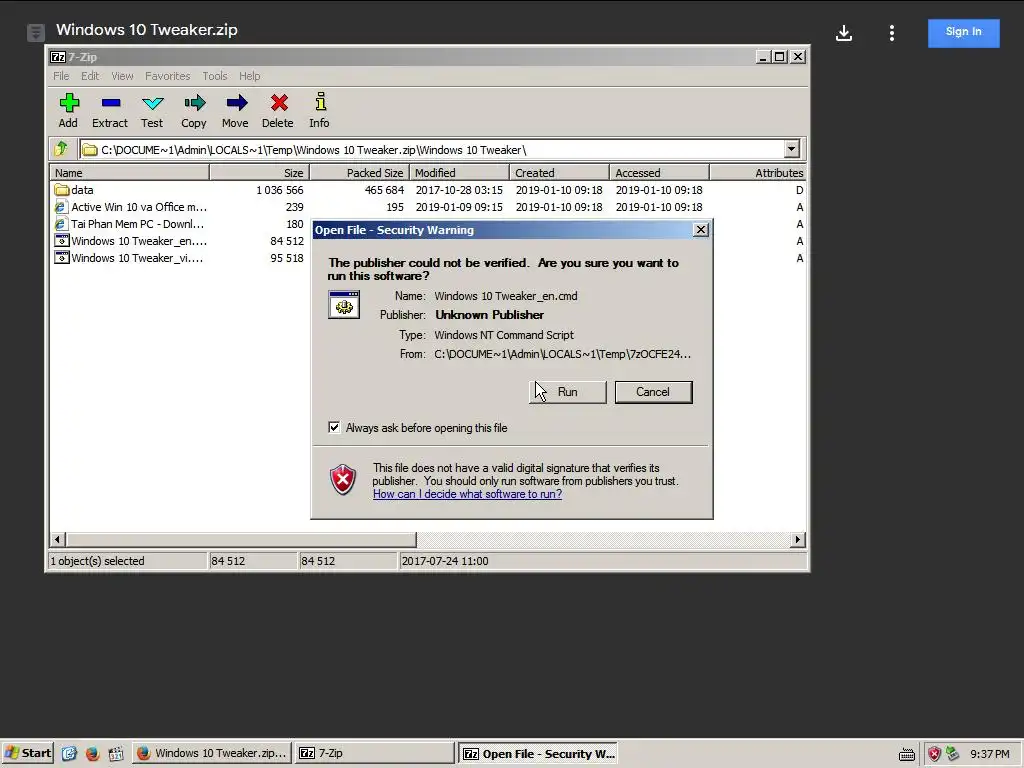Sort by the Created column header
Screen dimensions: 1024x768
(559, 173)
